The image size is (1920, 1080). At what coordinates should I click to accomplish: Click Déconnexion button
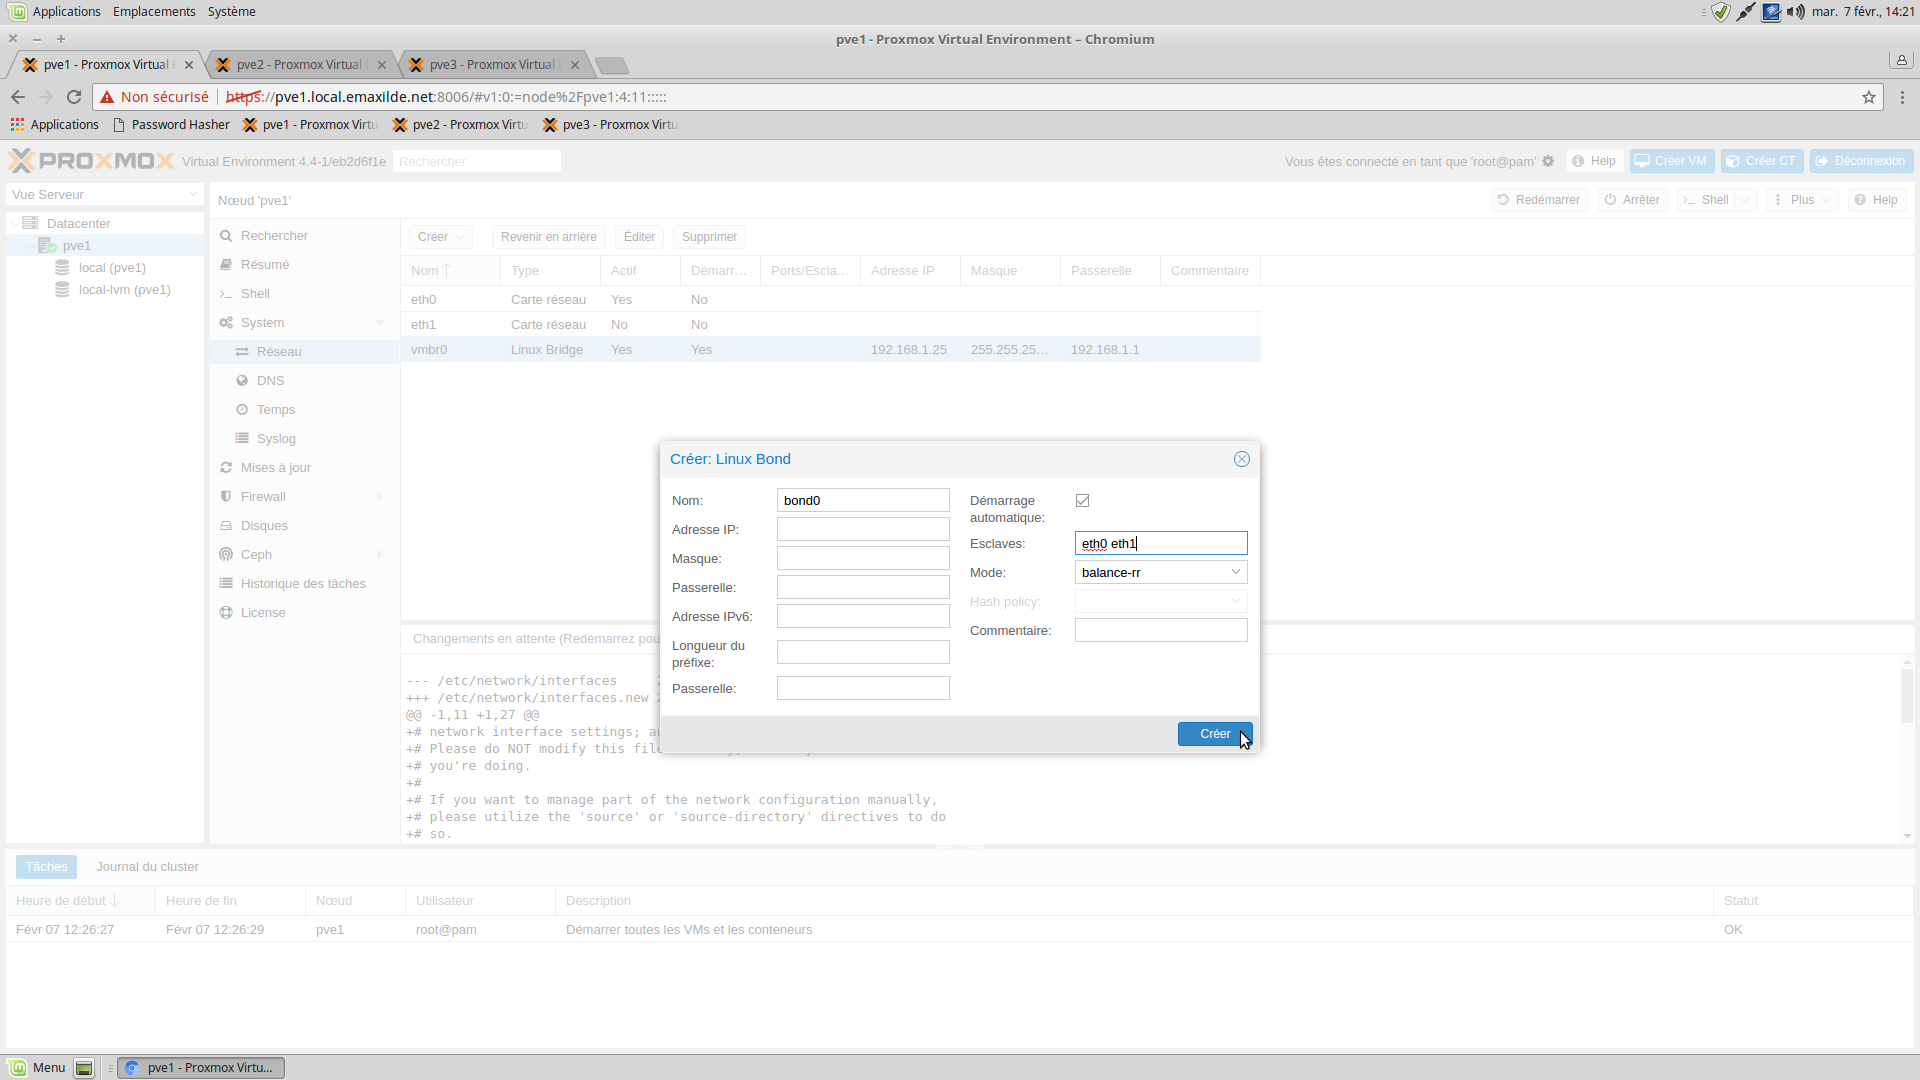[x=1861, y=161]
